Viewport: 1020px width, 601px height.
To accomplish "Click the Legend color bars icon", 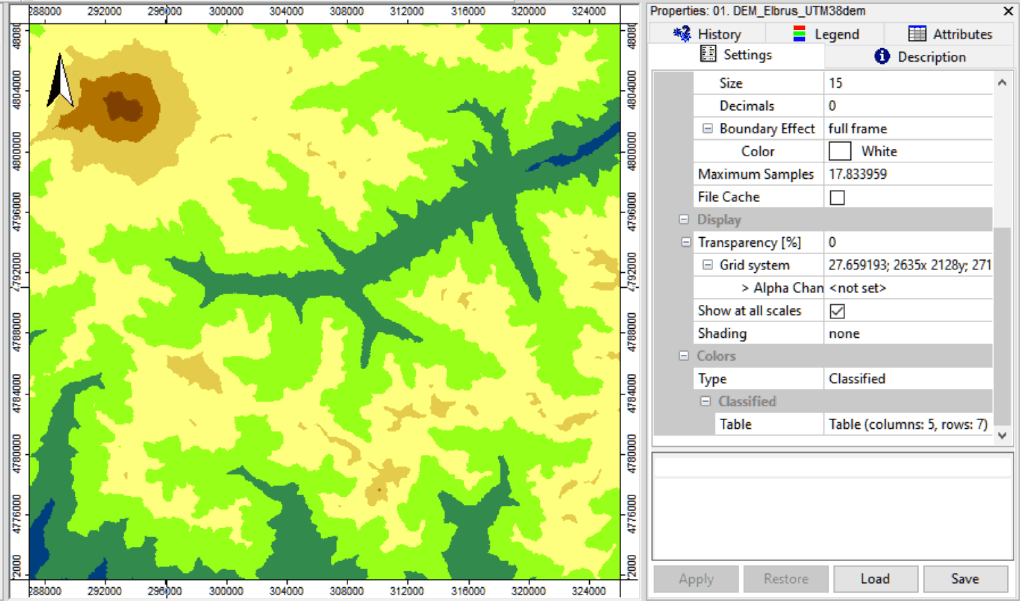I will click(x=800, y=33).
